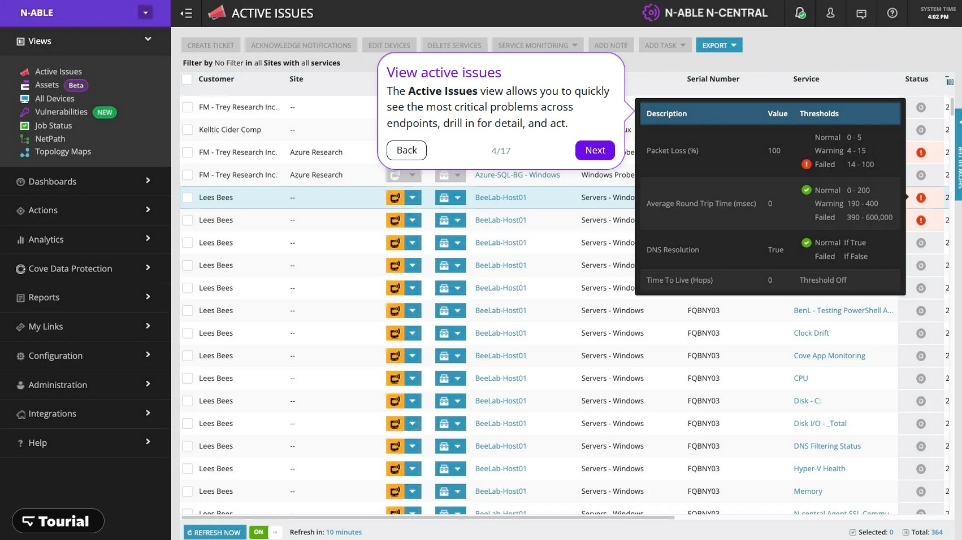This screenshot has width=962, height=540.
Task: Open the help question mark icon in header
Action: coord(892,13)
